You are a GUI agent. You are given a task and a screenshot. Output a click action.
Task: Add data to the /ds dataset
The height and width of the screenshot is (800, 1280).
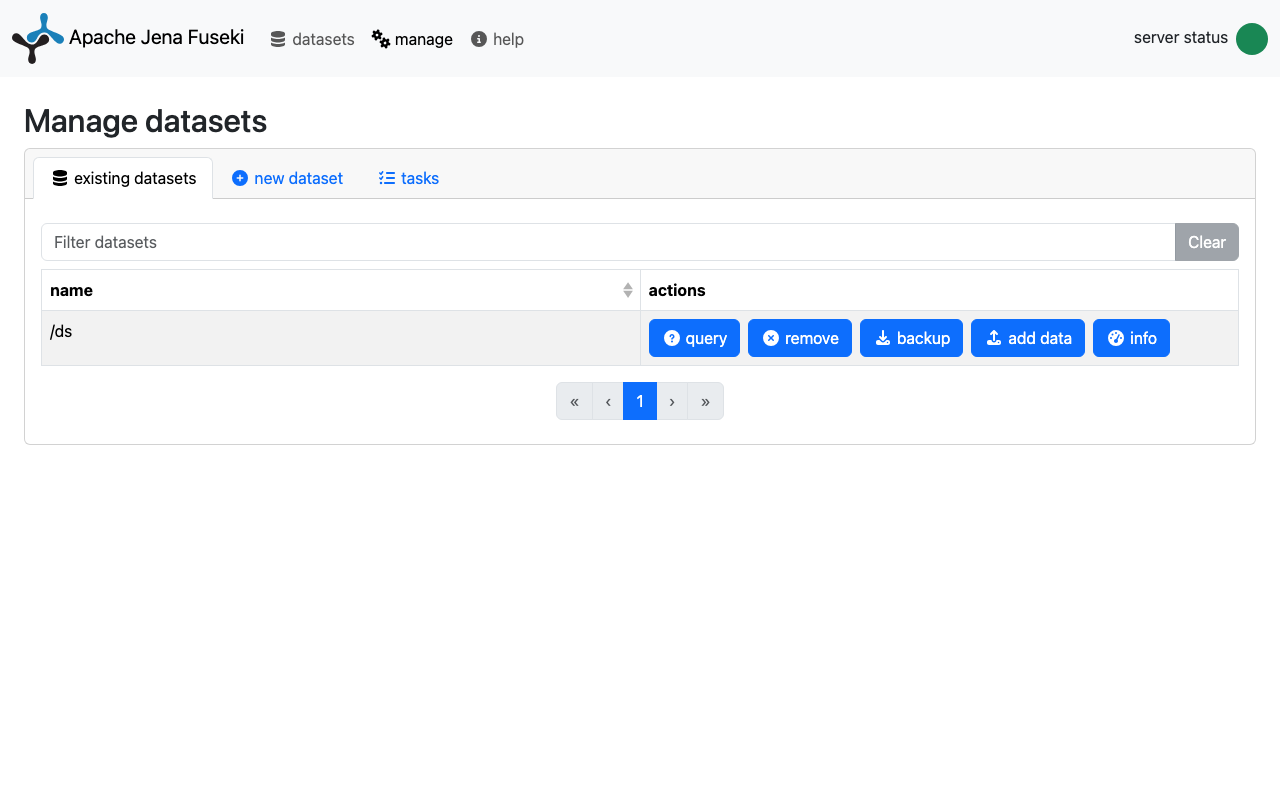1028,338
